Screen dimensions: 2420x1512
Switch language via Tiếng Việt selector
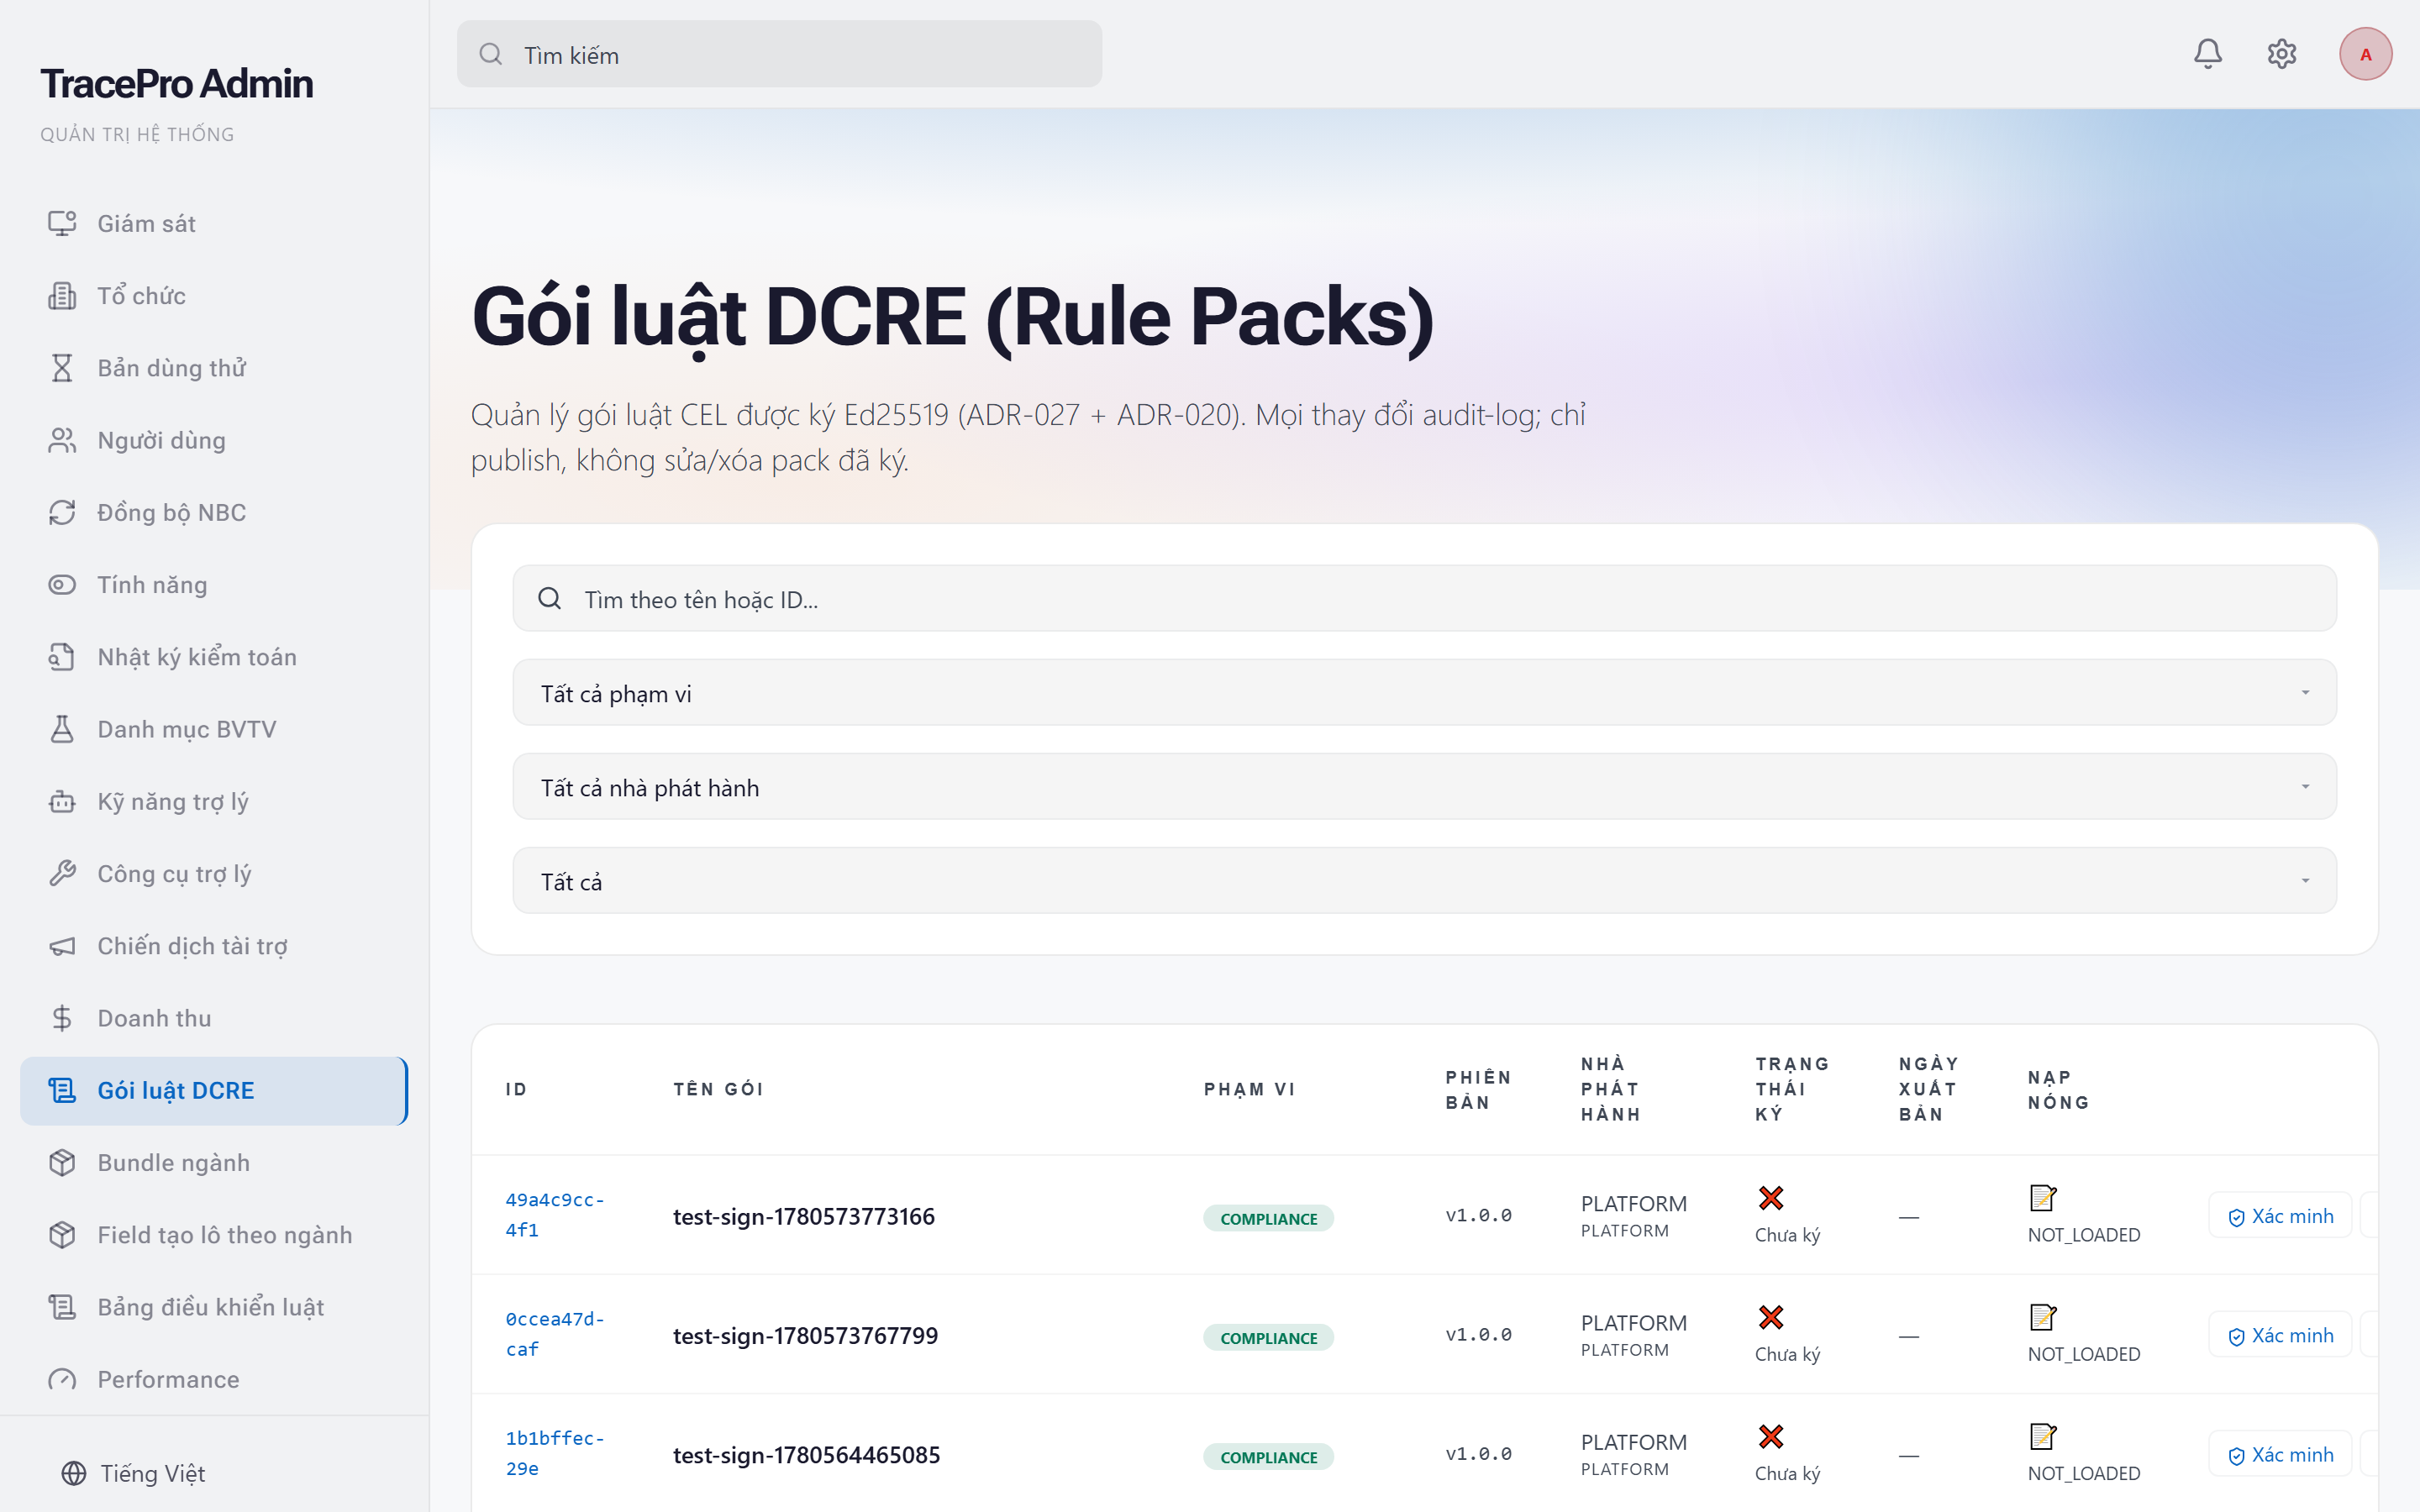pos(134,1473)
